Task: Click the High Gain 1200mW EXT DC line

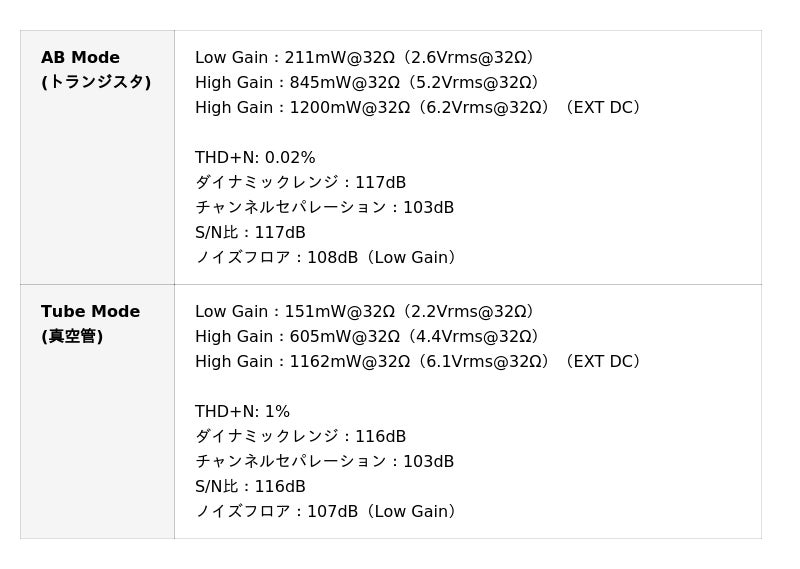Action: click(418, 108)
